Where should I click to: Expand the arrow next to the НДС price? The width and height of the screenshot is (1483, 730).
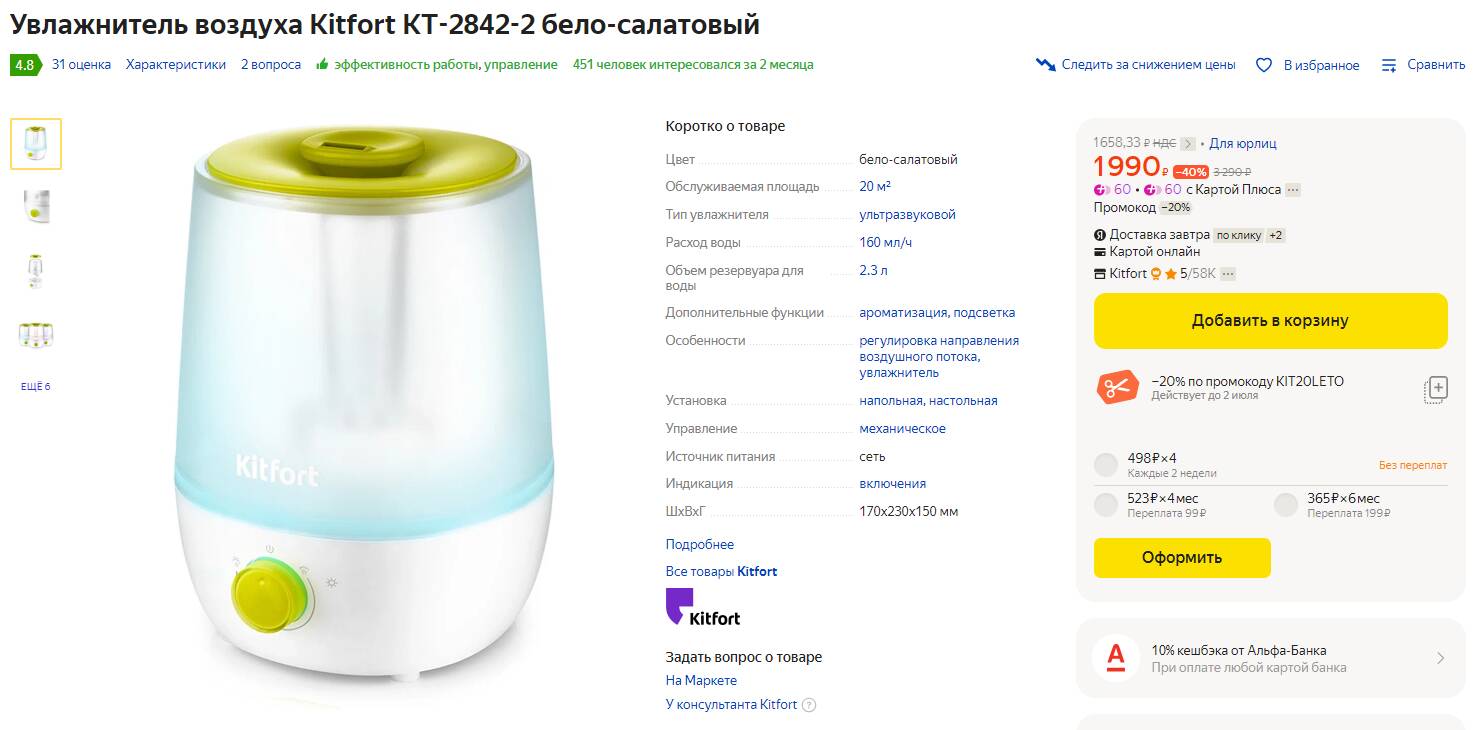coord(1188,144)
